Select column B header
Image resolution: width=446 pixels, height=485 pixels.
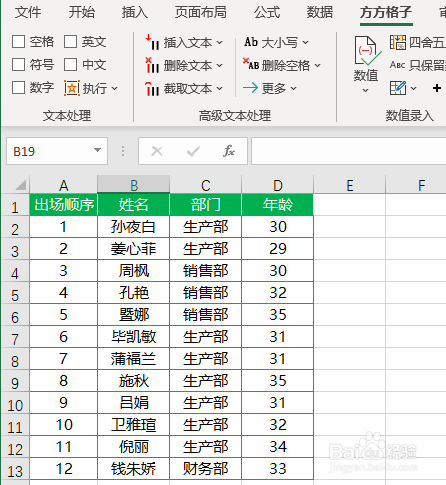(134, 185)
